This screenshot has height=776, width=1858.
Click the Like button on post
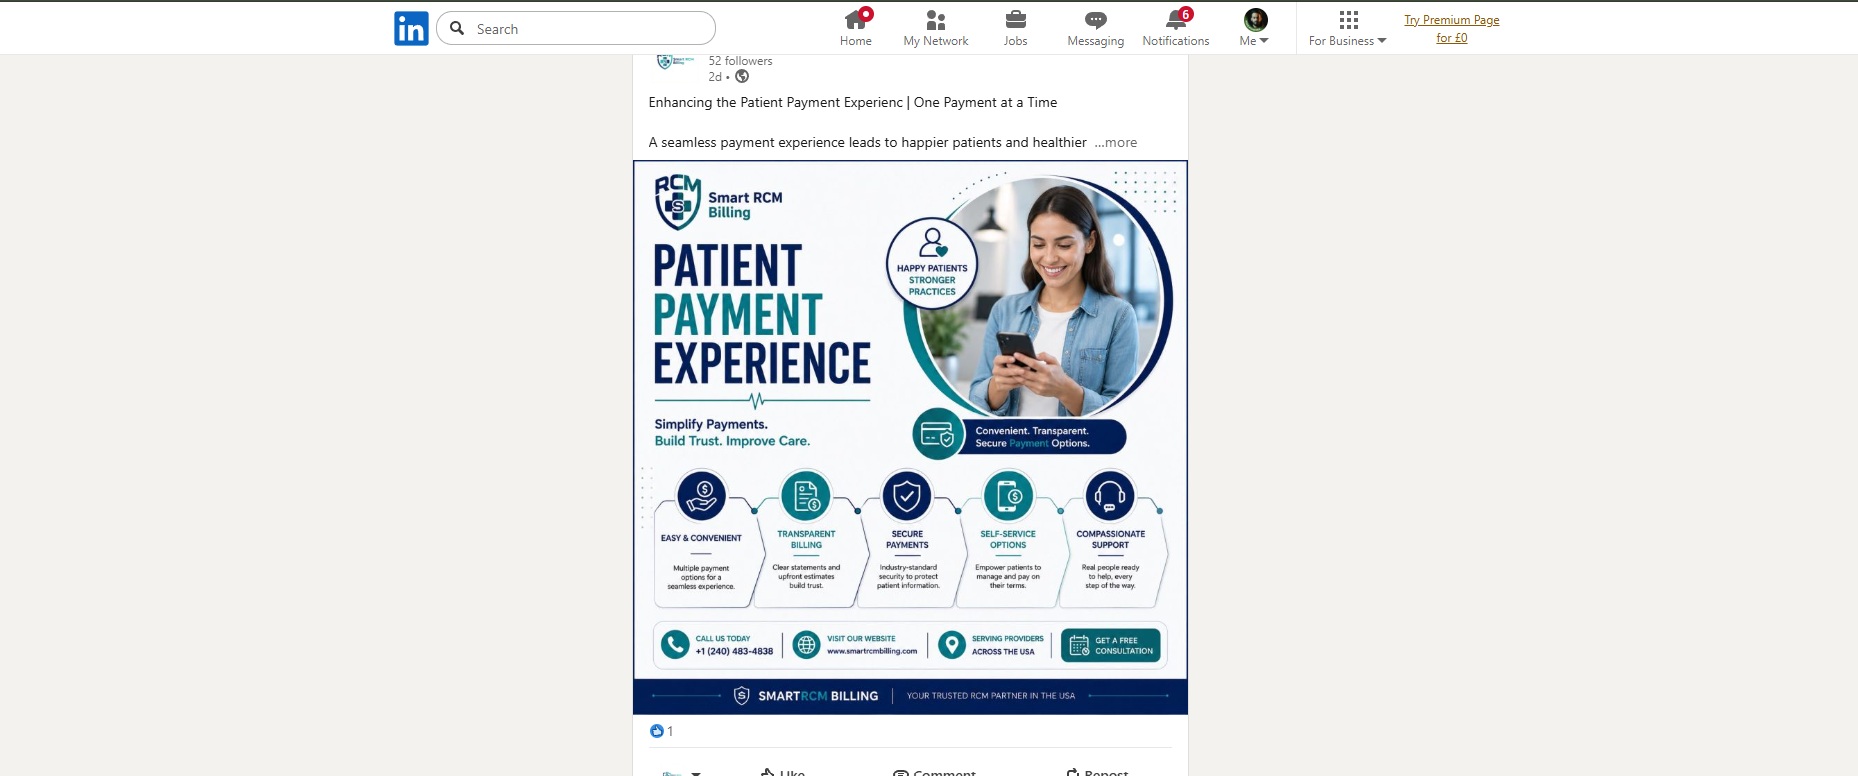click(782, 771)
